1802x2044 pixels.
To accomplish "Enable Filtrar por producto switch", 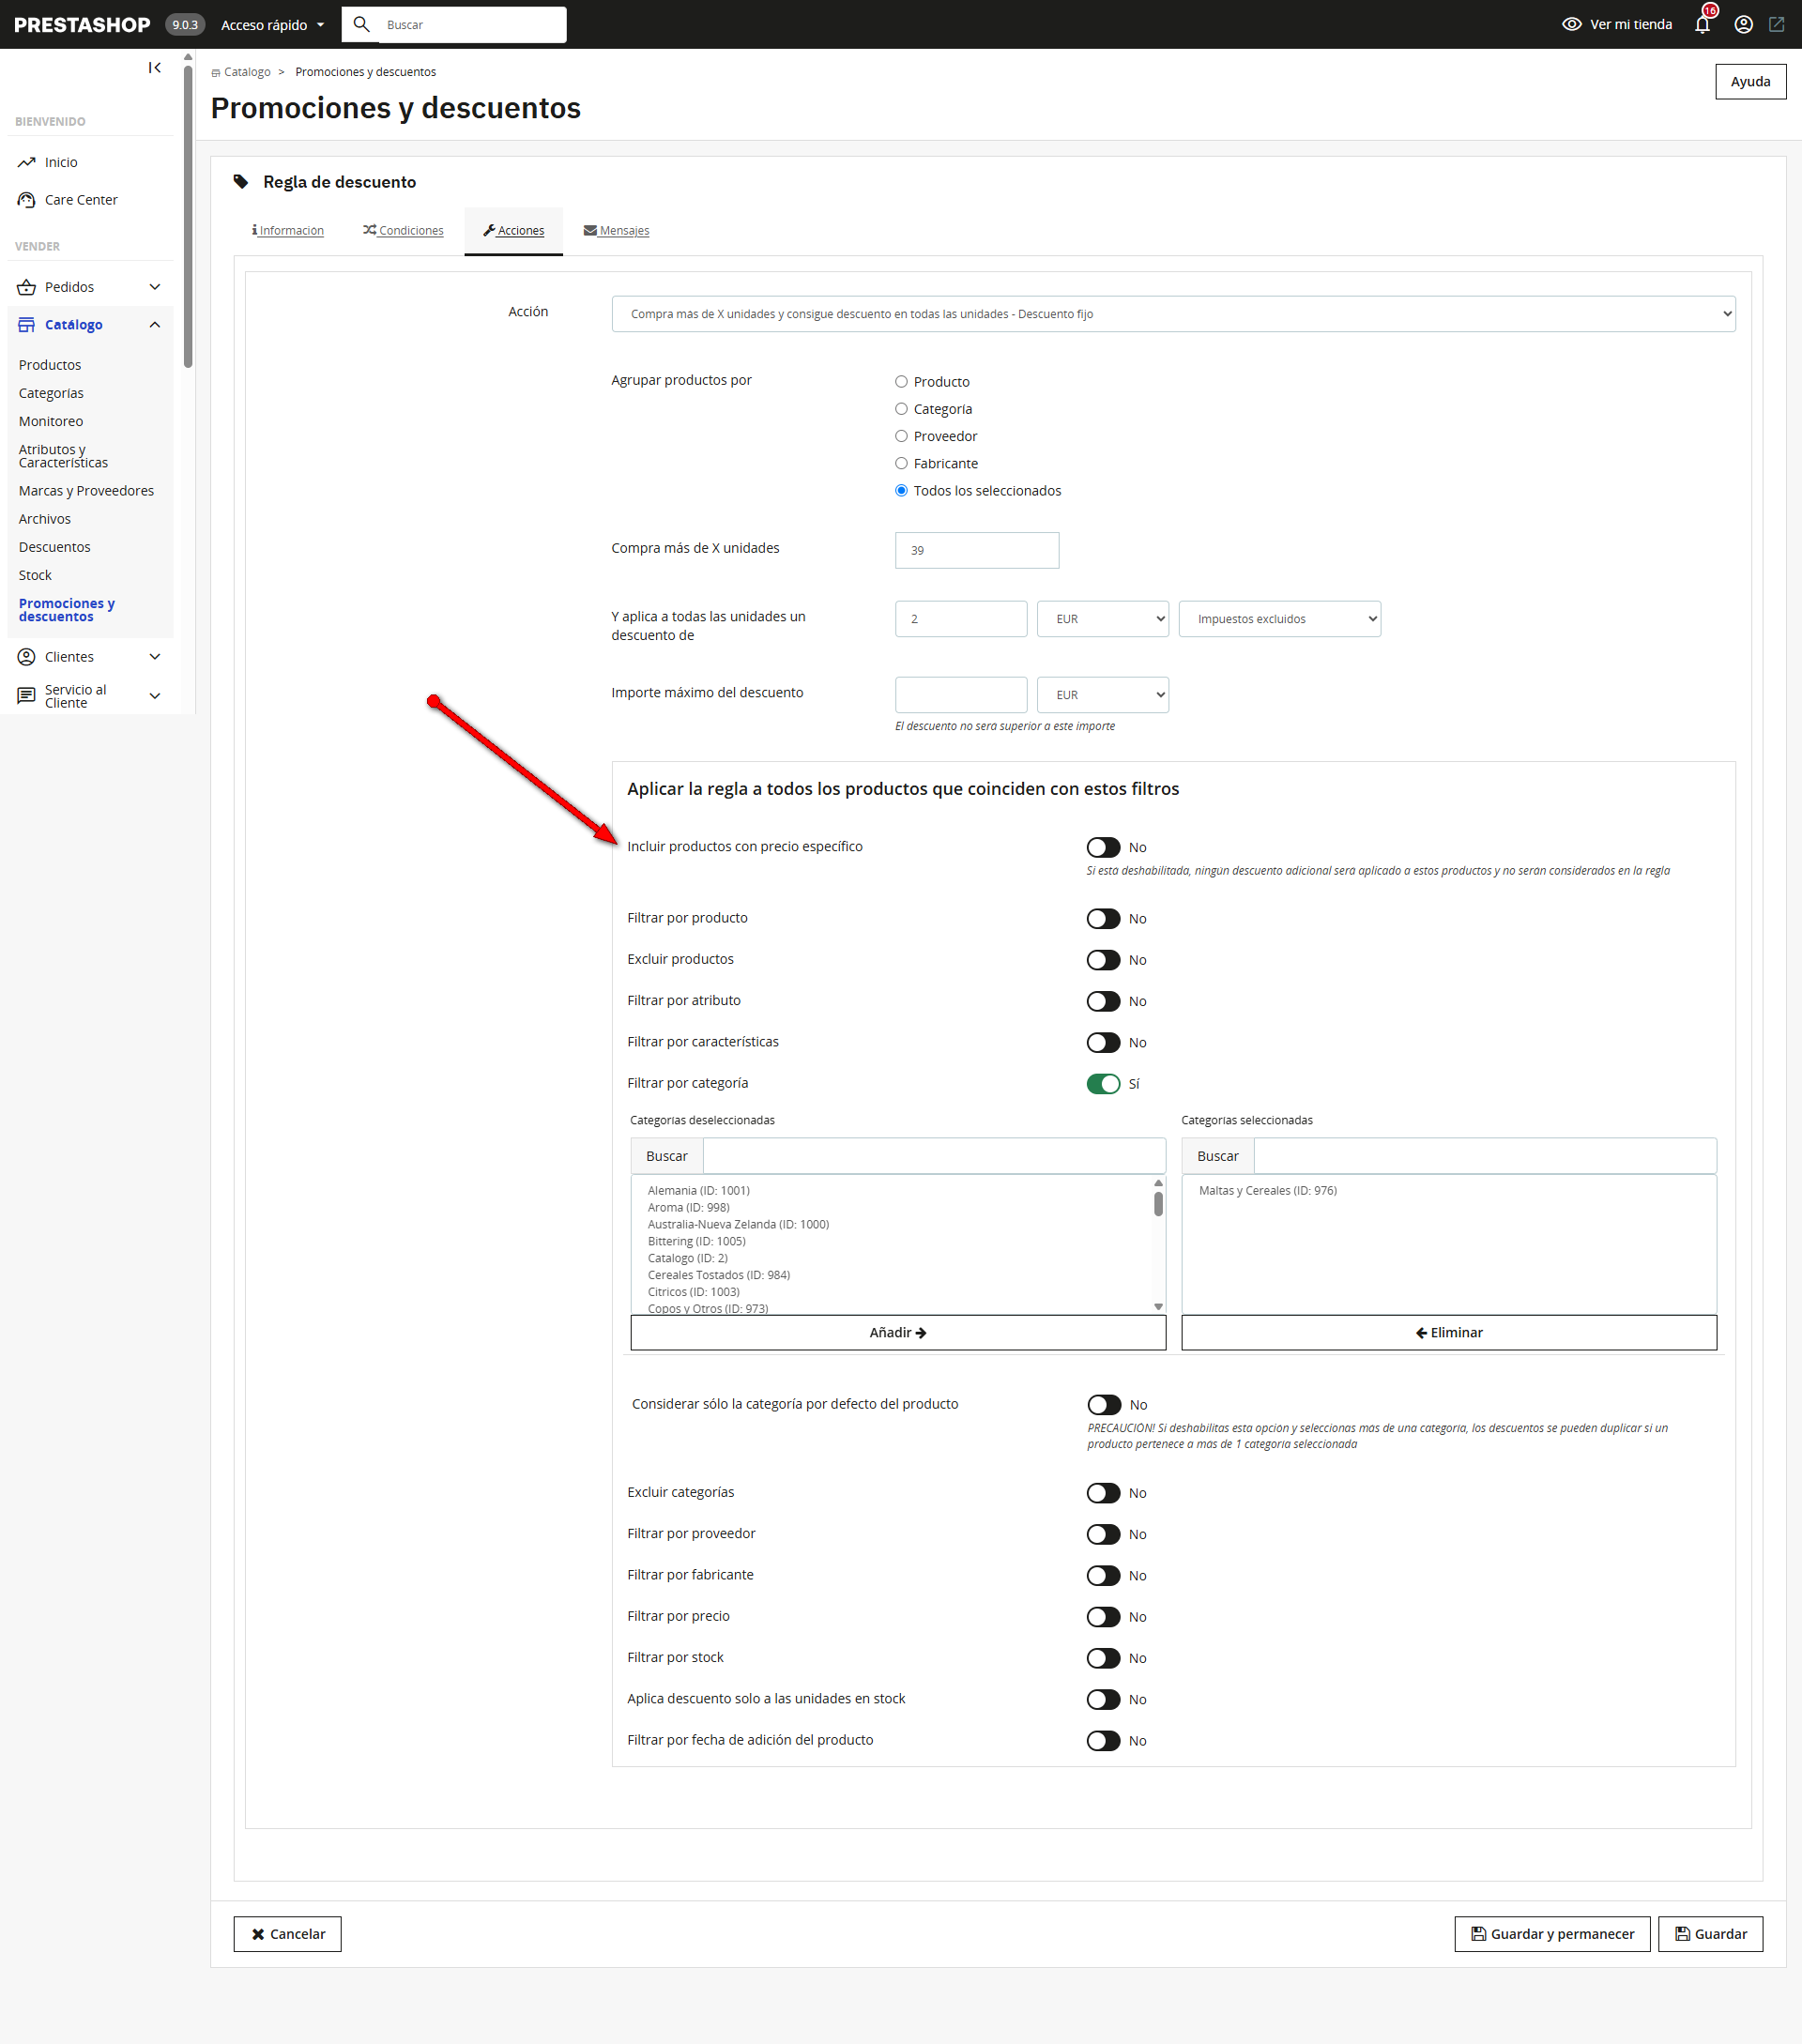I will pos(1103,919).
